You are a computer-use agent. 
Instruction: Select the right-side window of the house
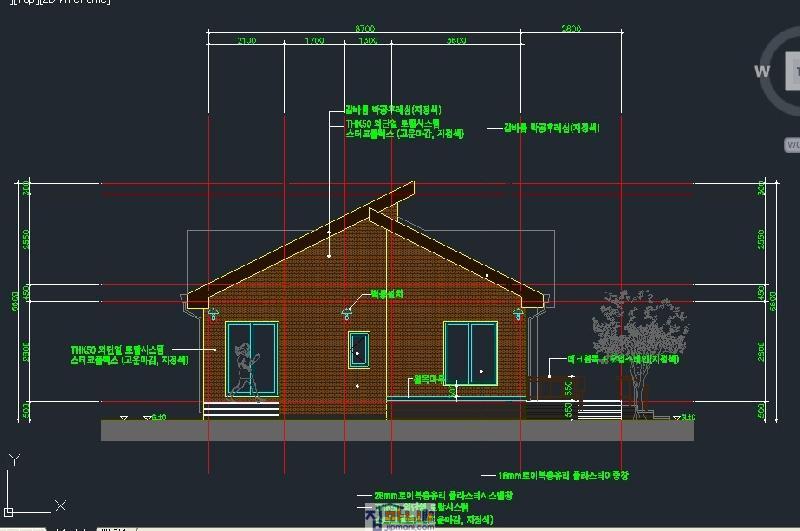click(x=470, y=353)
